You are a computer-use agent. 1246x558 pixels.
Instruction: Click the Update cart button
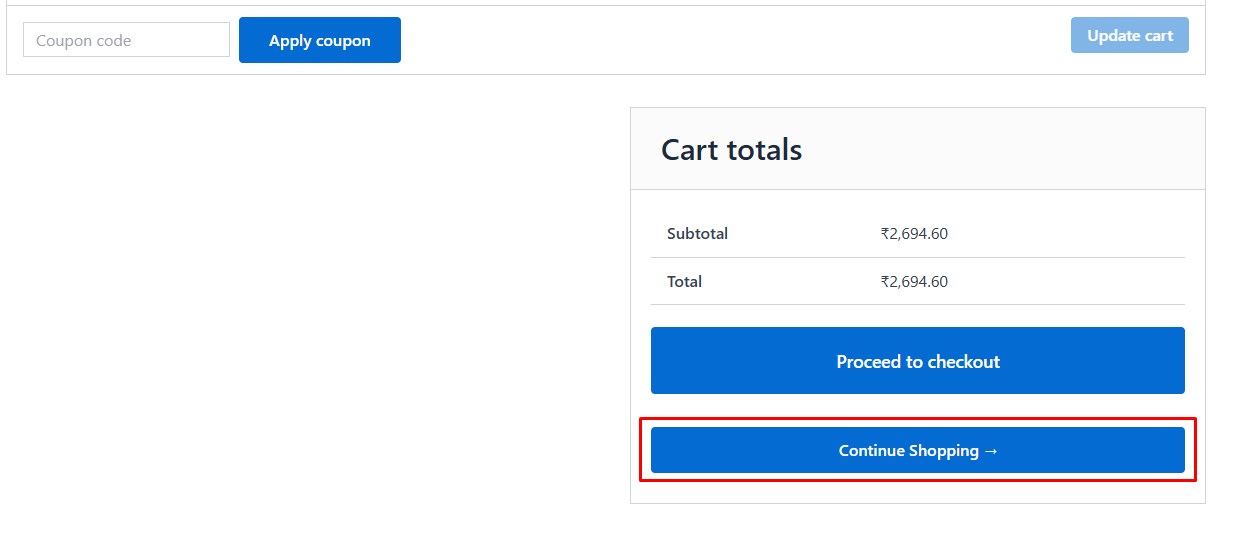point(1129,36)
